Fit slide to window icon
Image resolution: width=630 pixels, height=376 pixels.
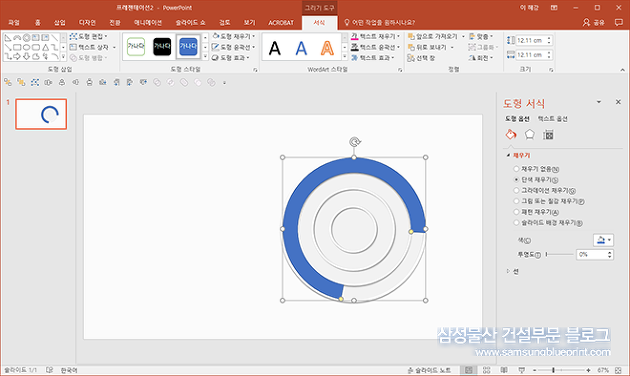[618, 370]
